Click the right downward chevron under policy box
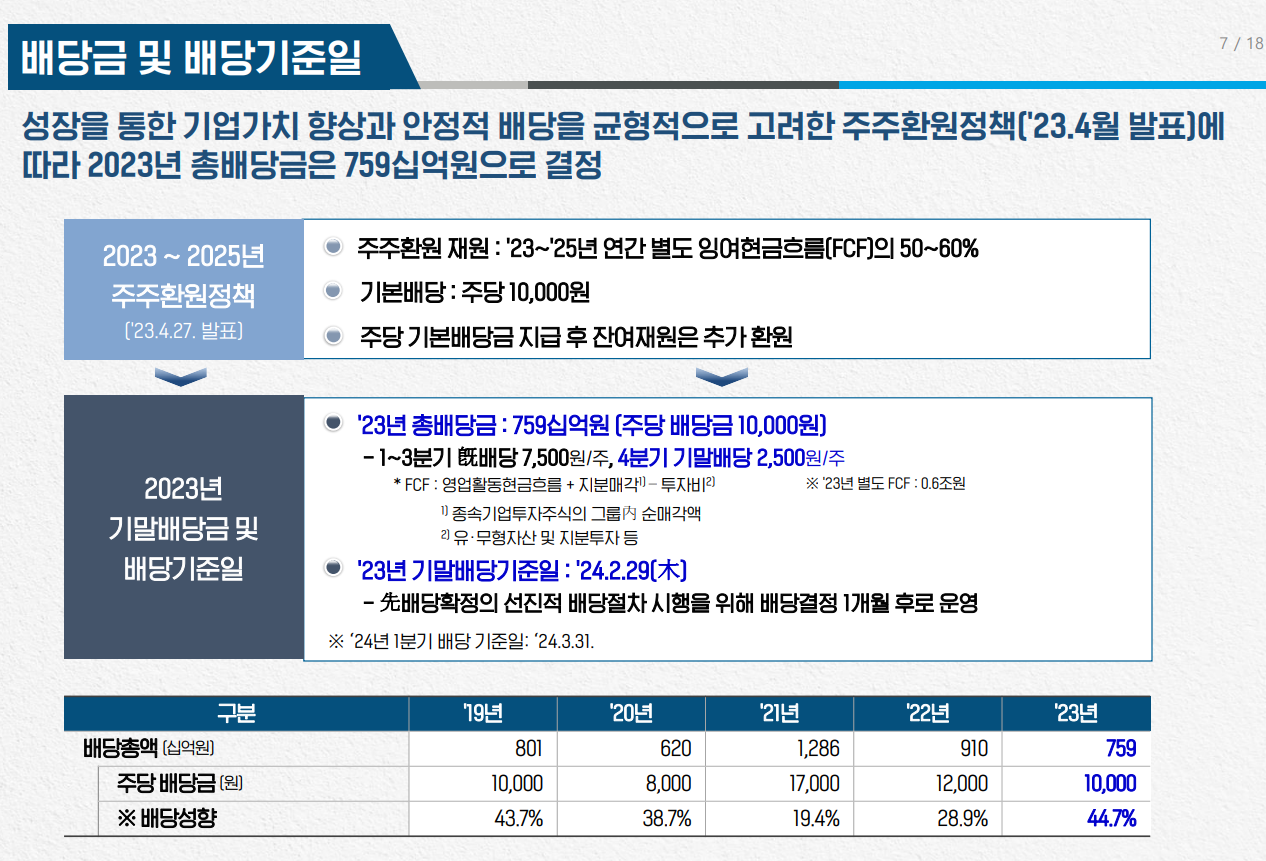The width and height of the screenshot is (1266, 861). tap(721, 377)
